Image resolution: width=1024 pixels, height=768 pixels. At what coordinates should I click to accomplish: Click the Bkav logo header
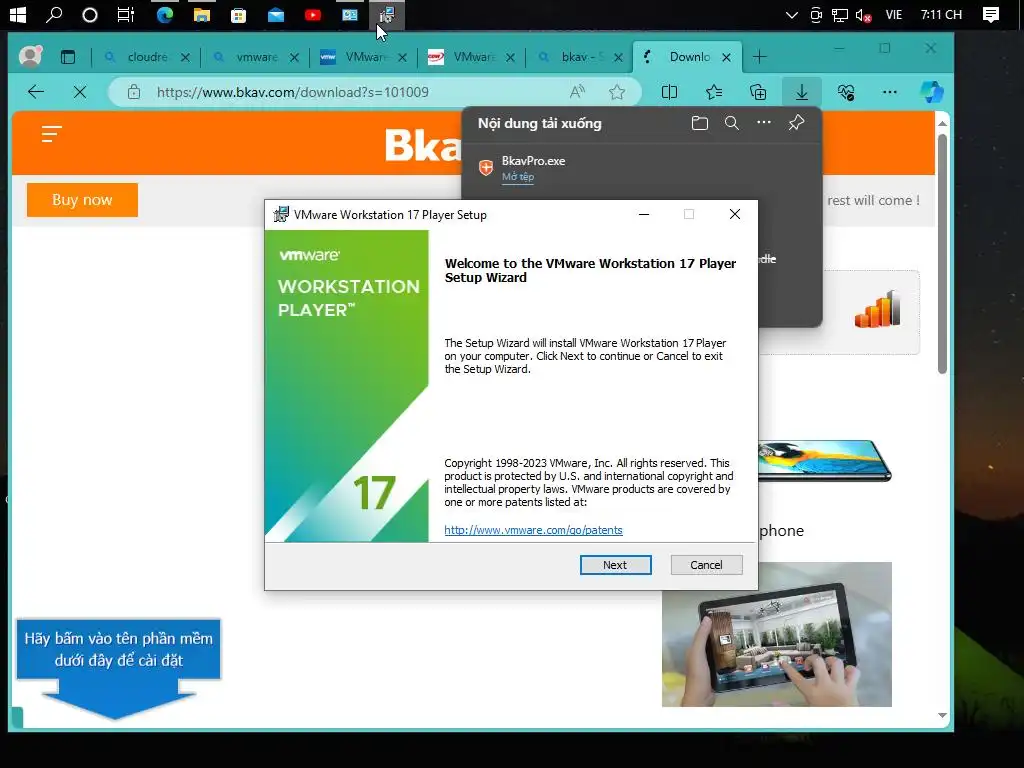pyautogui.click(x=423, y=144)
